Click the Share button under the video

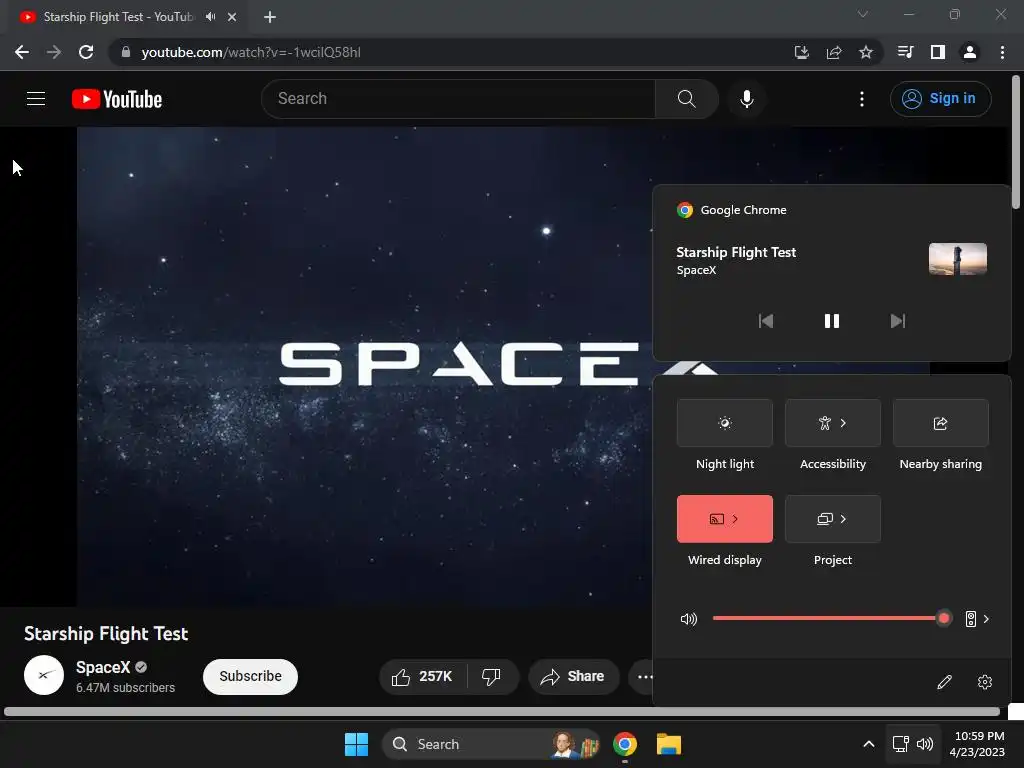click(573, 677)
